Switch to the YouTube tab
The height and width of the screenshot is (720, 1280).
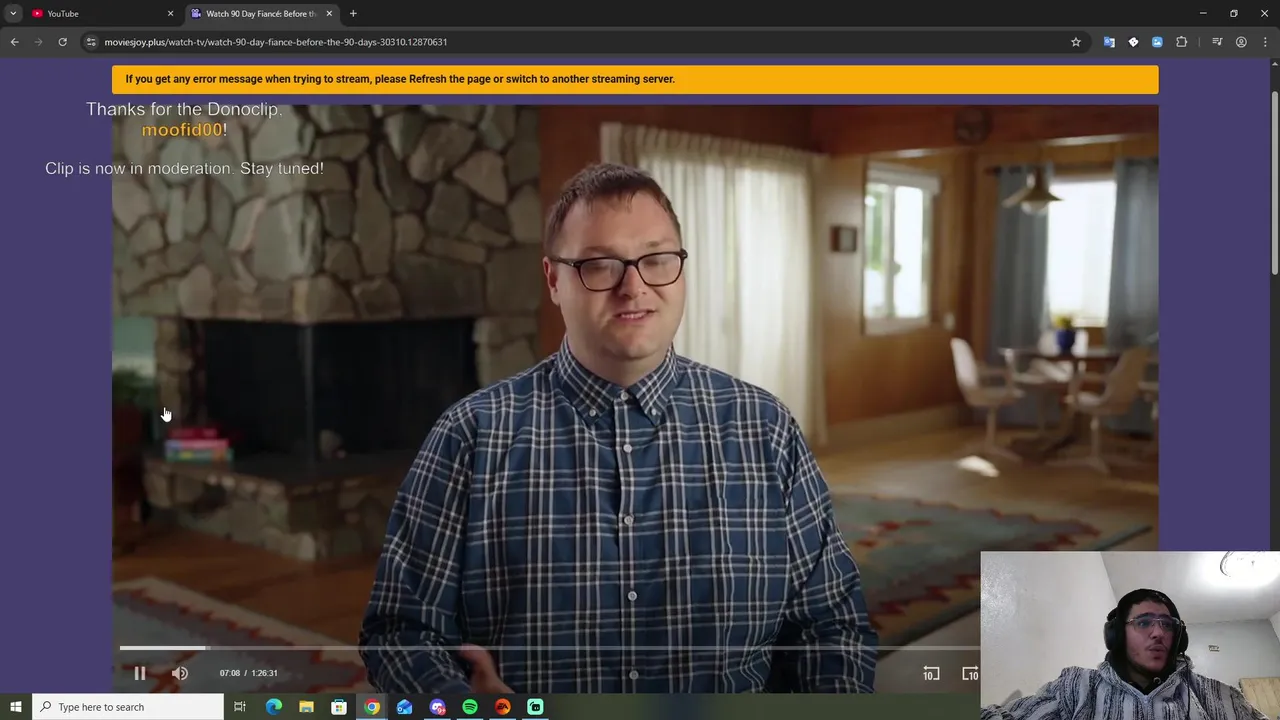(x=102, y=14)
